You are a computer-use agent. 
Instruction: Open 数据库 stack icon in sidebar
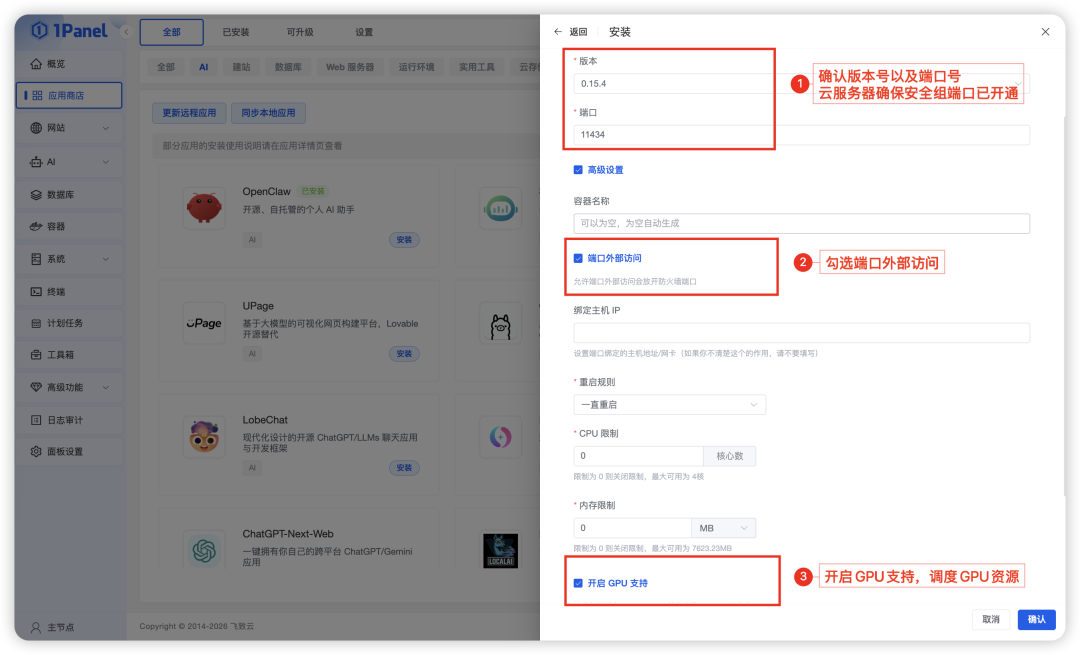coord(36,195)
